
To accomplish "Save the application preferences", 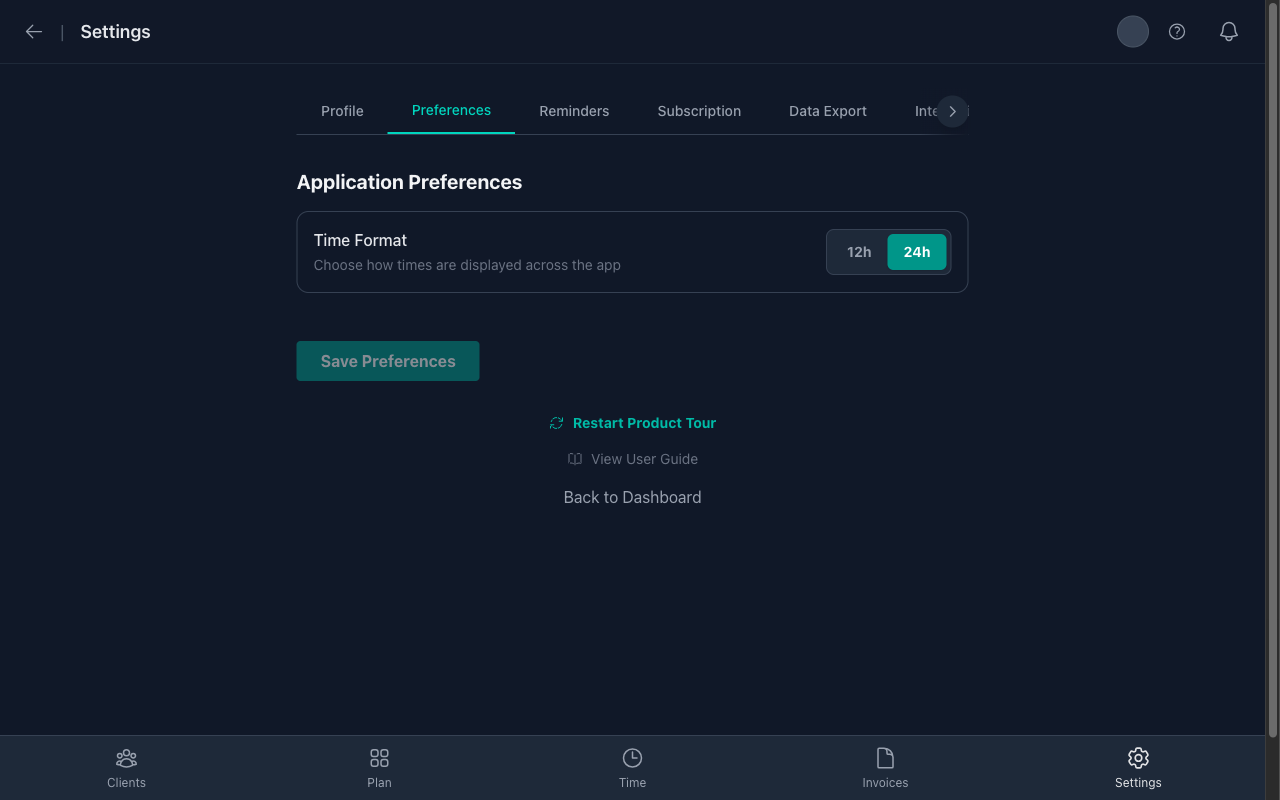I will 387,360.
